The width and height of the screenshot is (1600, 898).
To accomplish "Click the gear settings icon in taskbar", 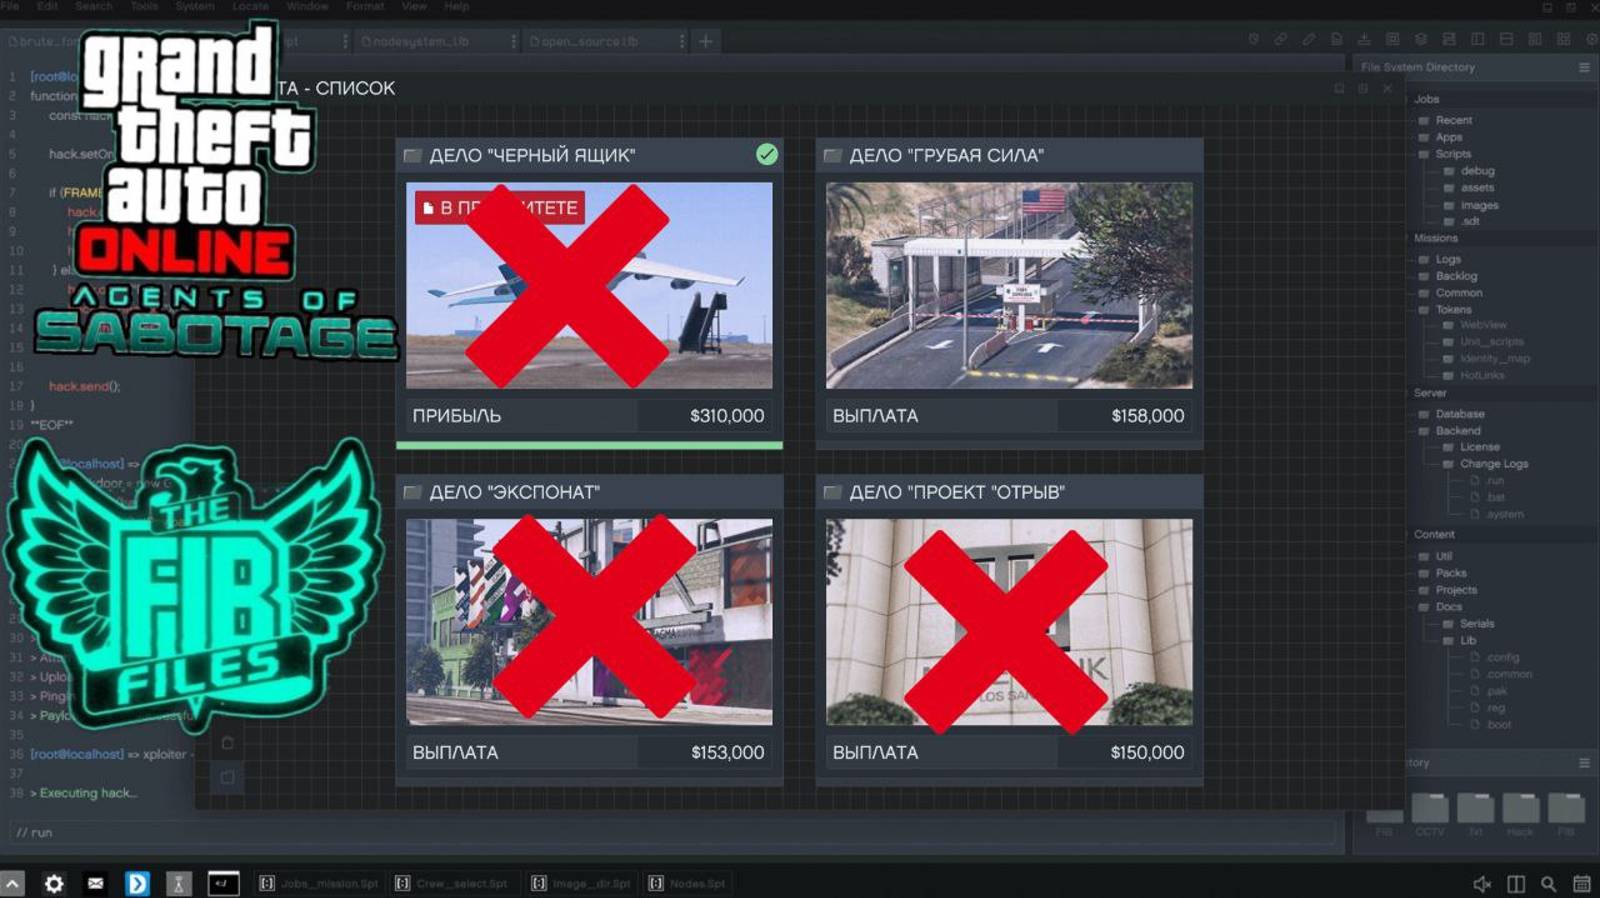I will click(54, 883).
